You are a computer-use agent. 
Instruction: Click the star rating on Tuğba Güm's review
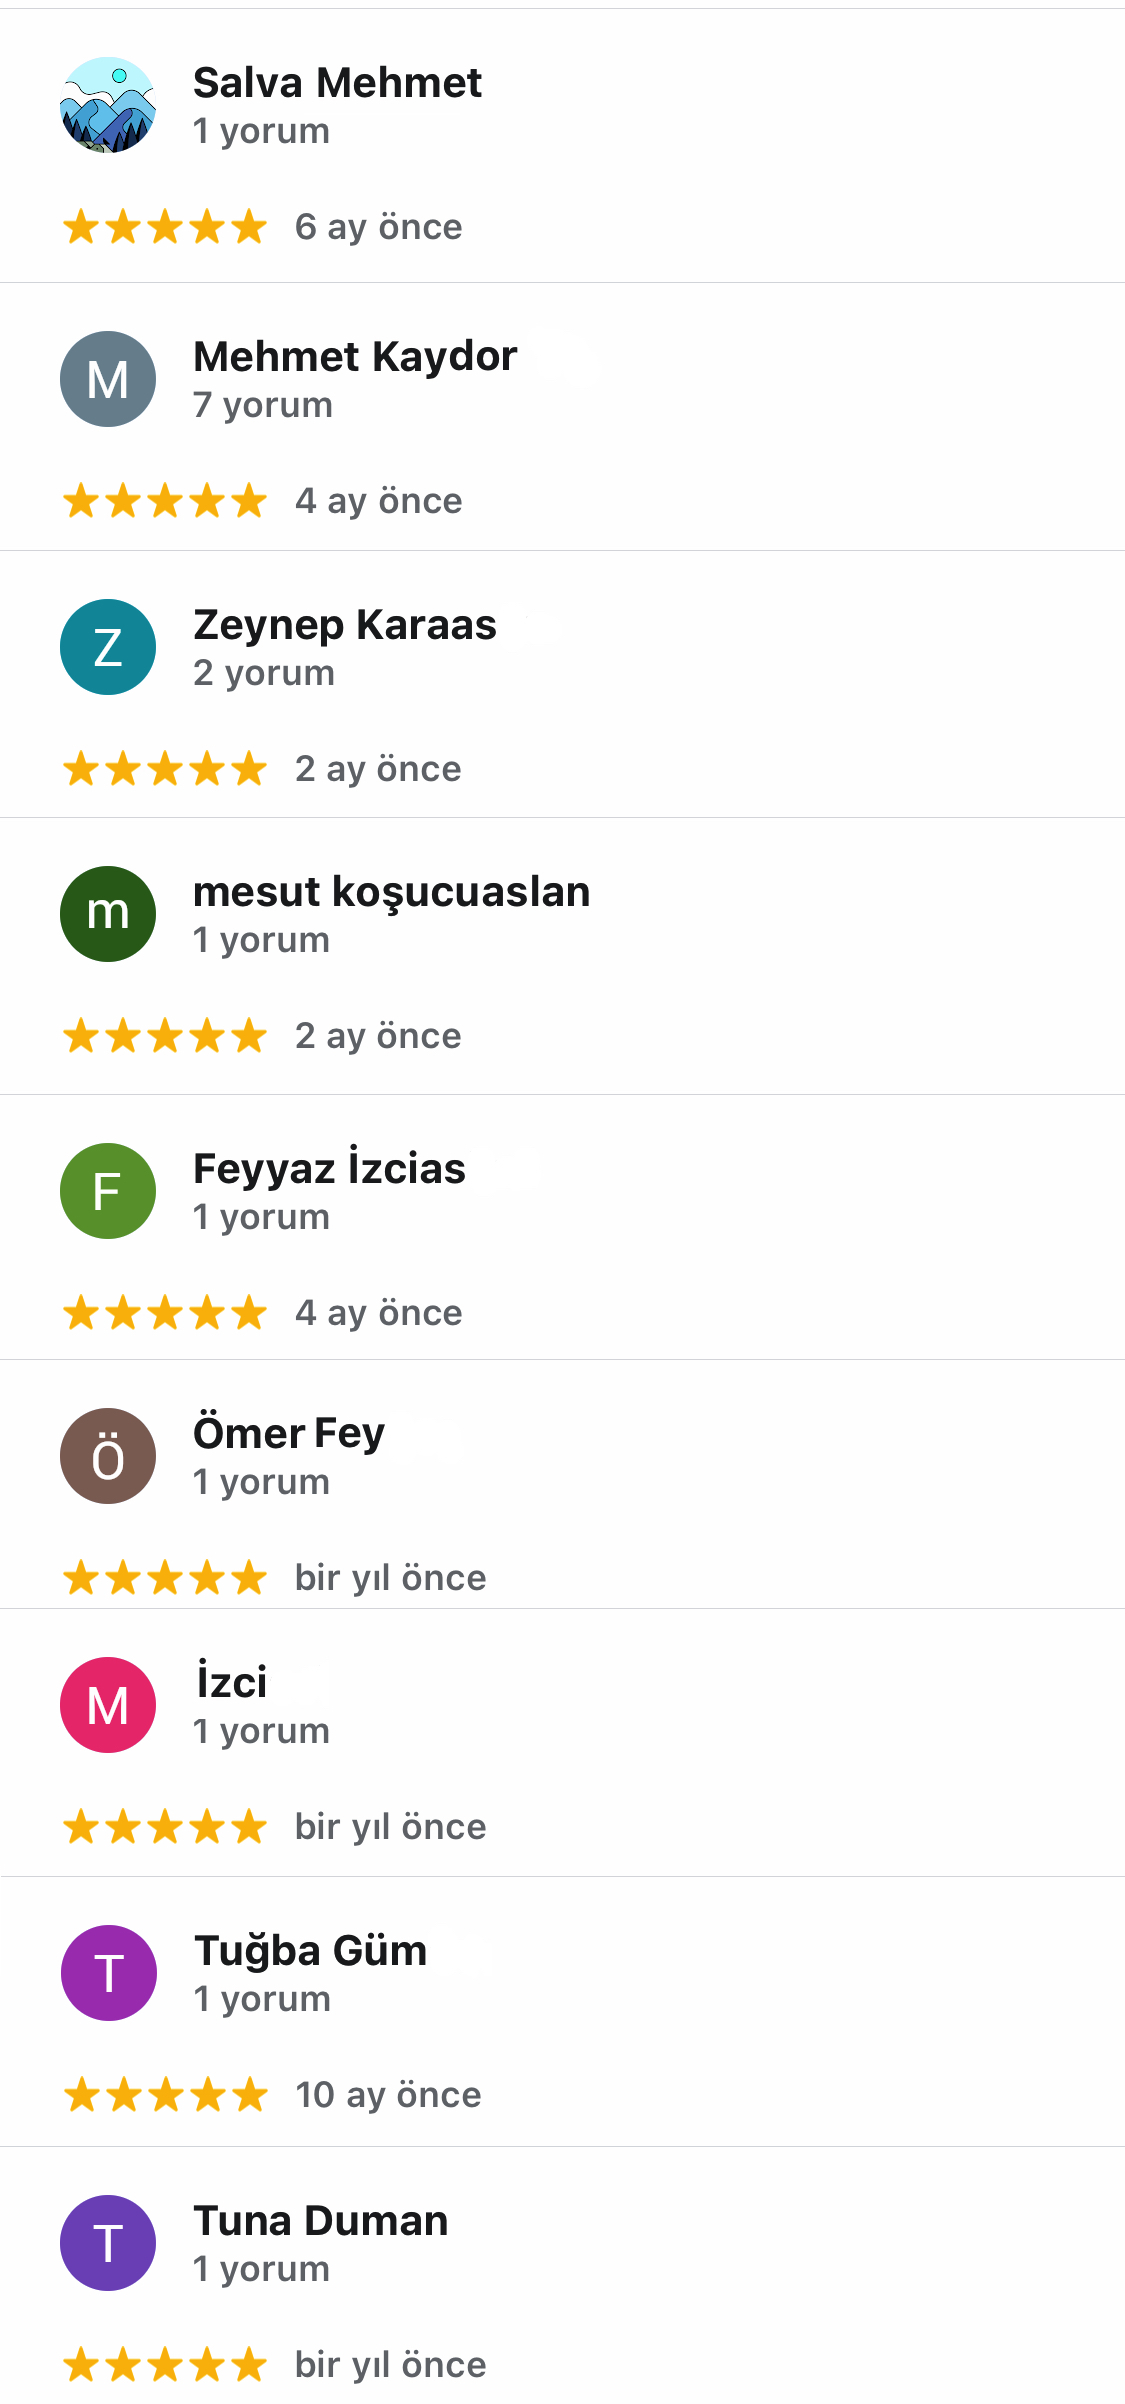(165, 2095)
